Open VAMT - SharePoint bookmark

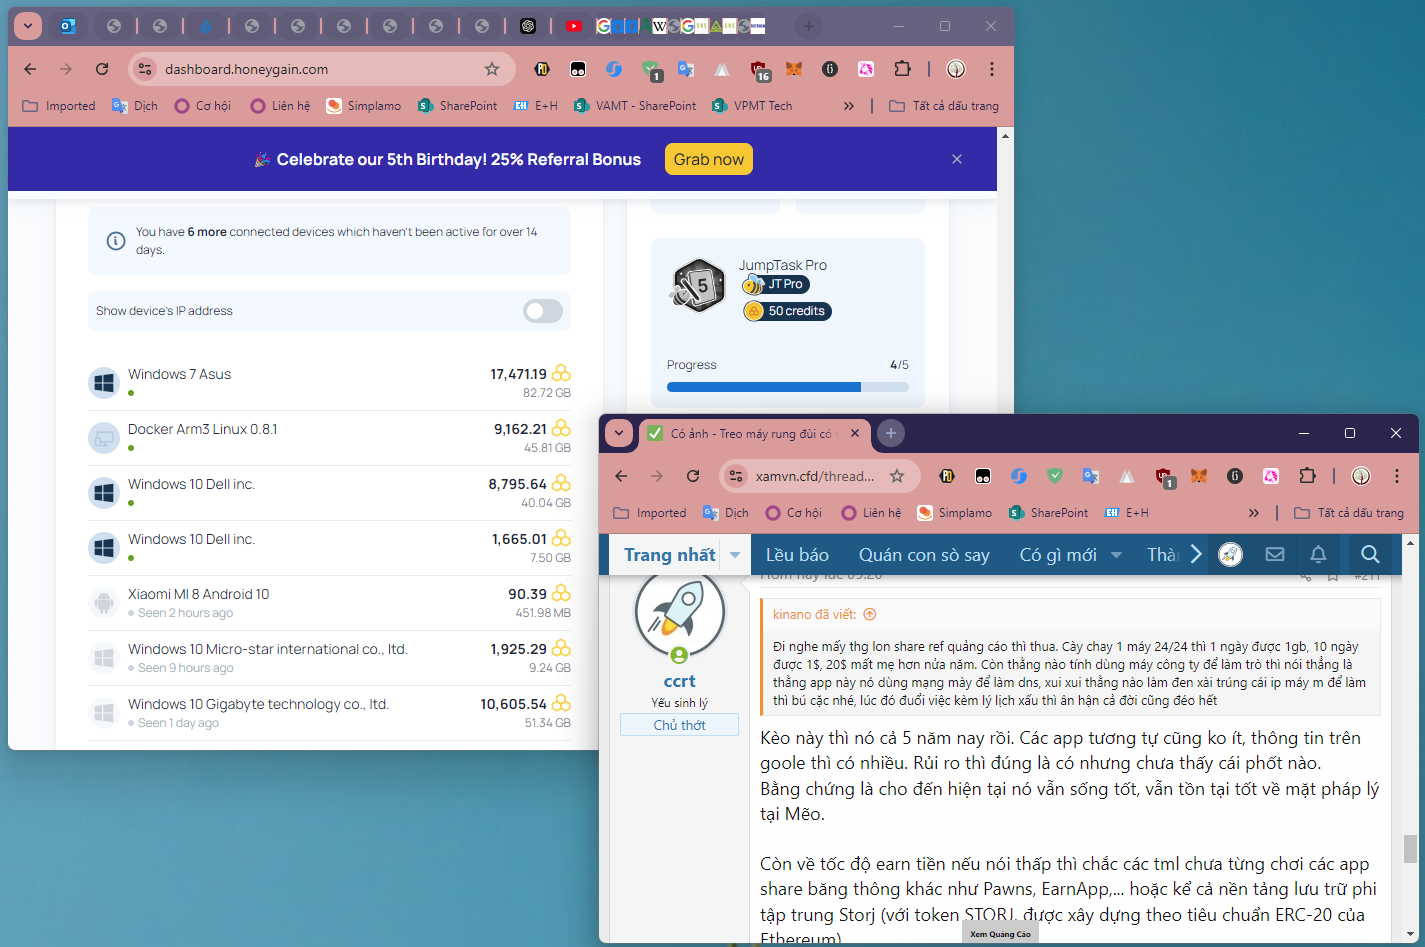click(635, 106)
